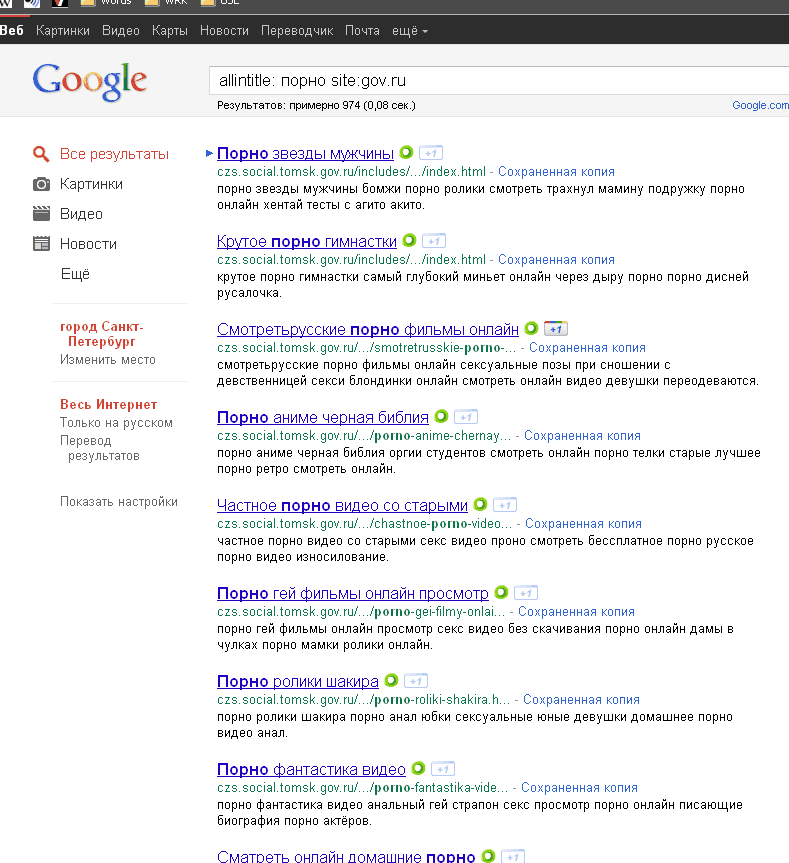Open 'Сохраненная копия' for 'гимнастки' result
Screen dimensions: 789x863
click(x=556, y=260)
